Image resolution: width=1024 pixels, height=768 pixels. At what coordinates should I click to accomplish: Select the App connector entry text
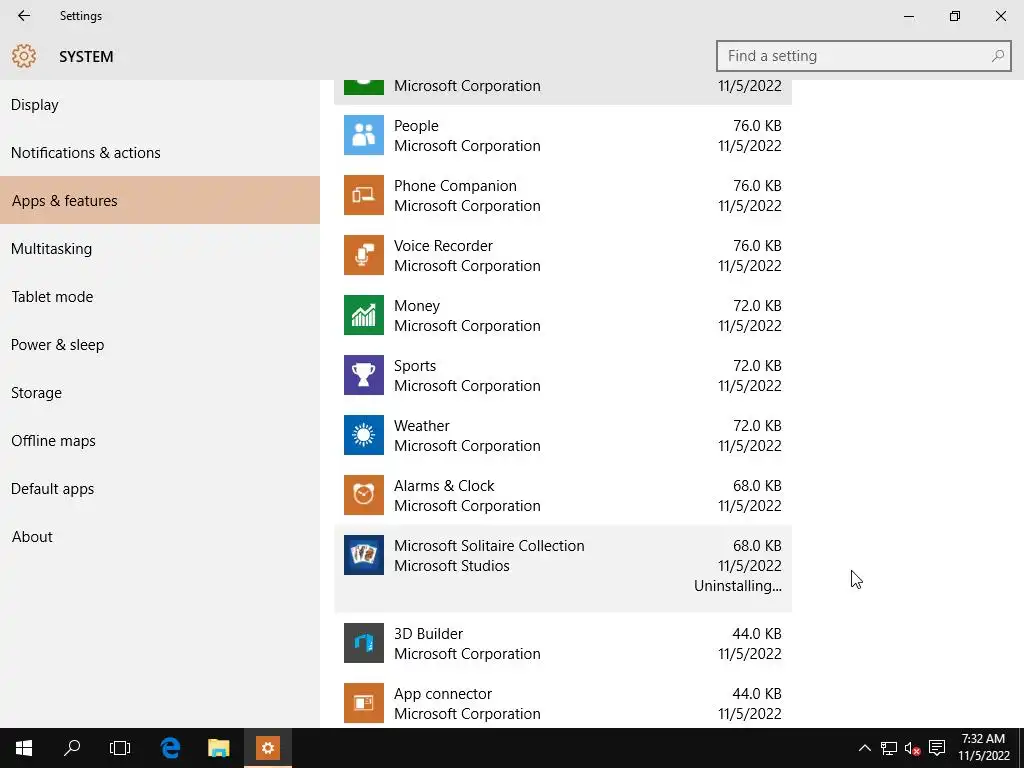[x=443, y=694]
